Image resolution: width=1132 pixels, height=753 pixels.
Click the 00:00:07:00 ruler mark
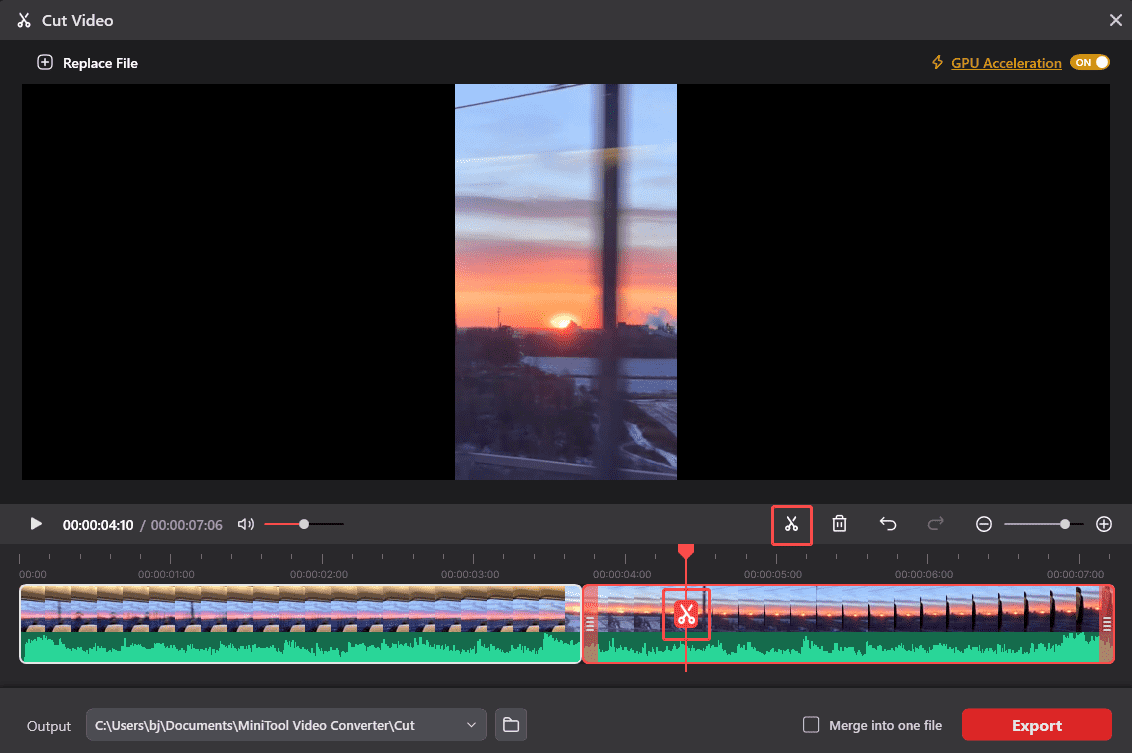pos(1075,575)
